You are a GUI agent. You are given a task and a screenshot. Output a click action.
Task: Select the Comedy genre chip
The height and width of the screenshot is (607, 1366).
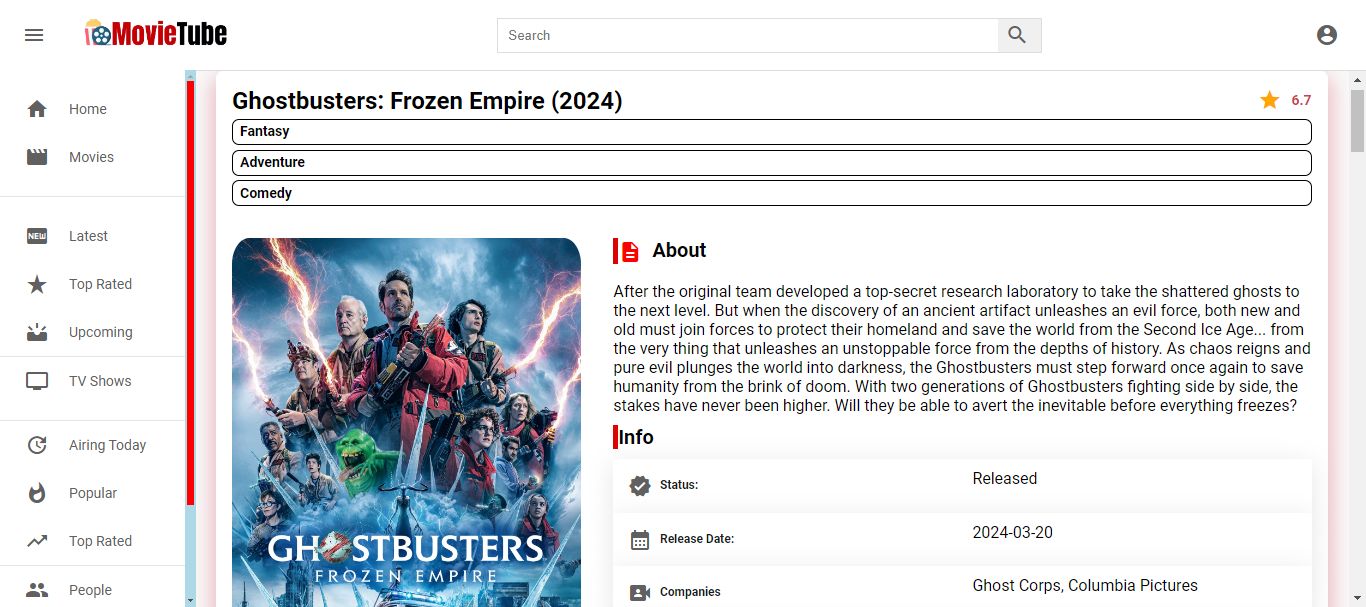771,193
